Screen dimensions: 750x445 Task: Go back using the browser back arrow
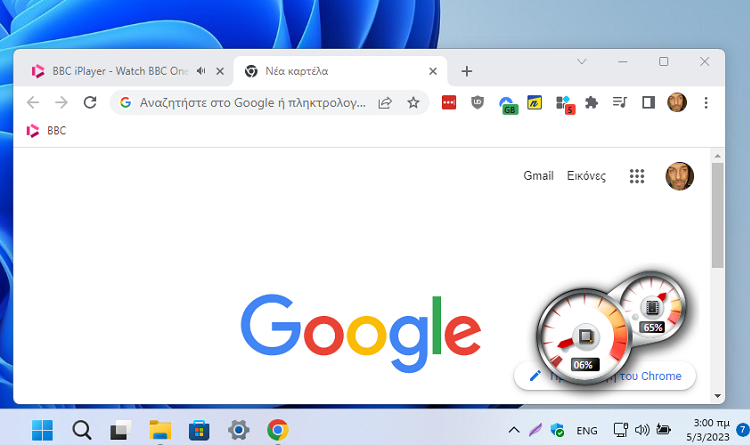pos(33,102)
